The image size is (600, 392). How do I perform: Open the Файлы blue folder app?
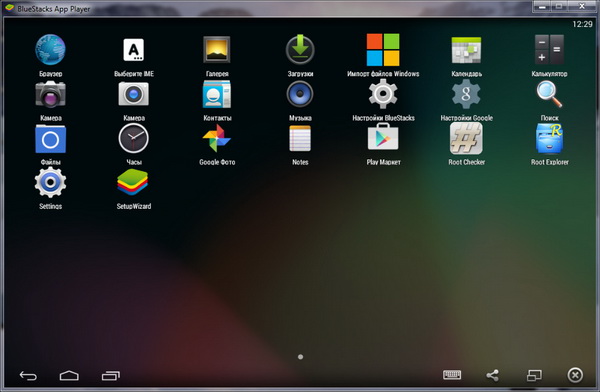(x=50, y=139)
